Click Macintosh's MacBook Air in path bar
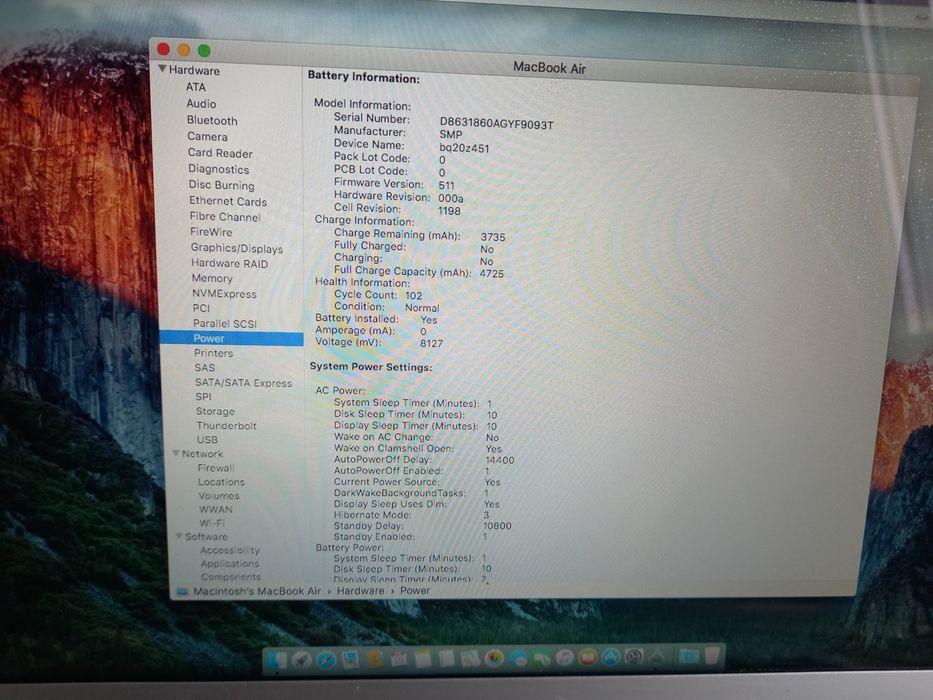 (257, 591)
